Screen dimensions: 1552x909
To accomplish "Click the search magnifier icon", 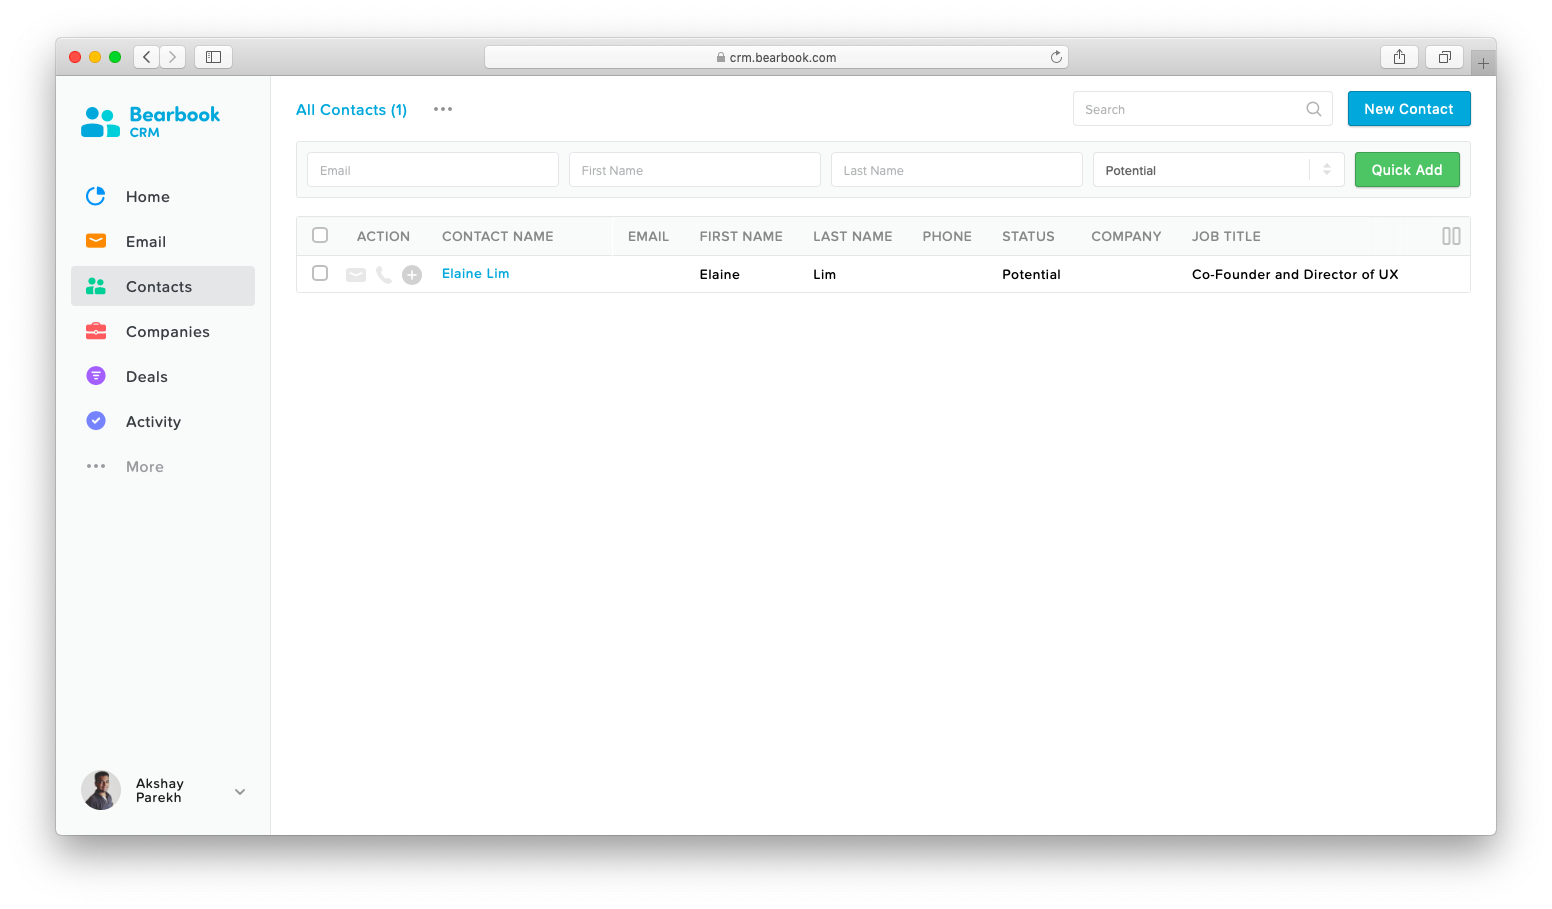I will point(1314,109).
